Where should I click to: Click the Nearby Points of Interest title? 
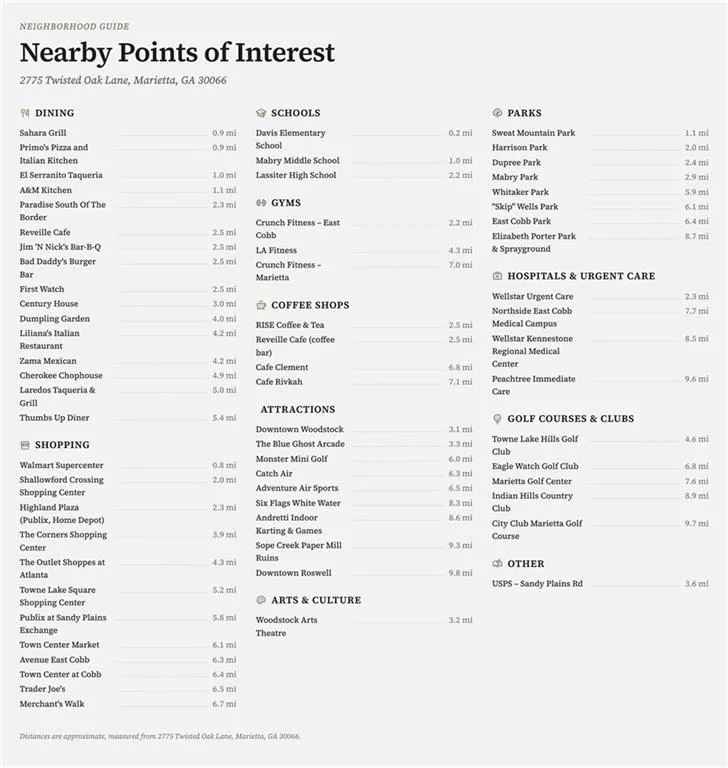point(177,52)
